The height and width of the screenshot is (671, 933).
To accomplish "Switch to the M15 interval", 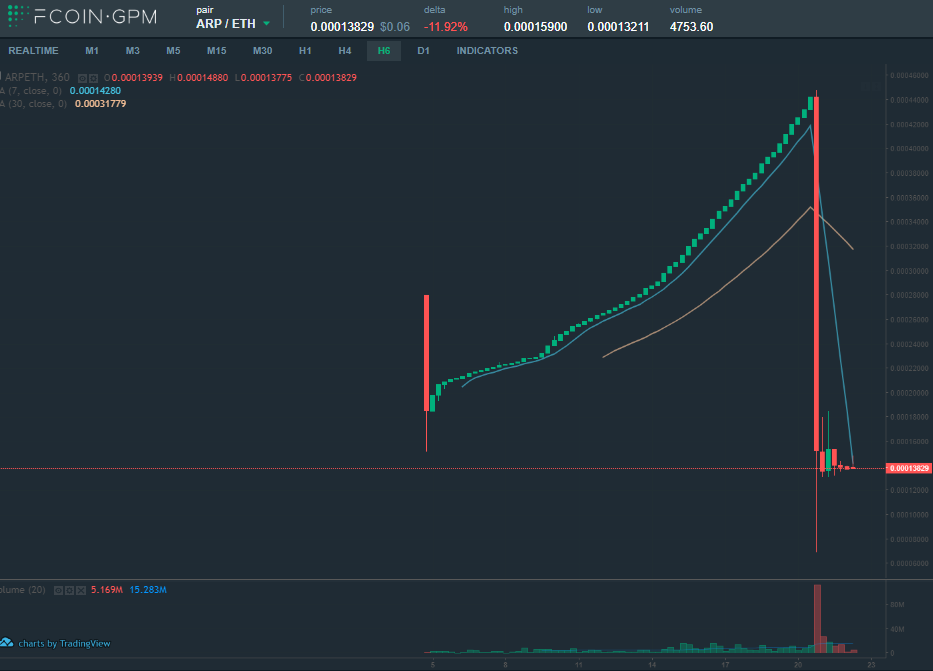I will pyautogui.click(x=217, y=51).
